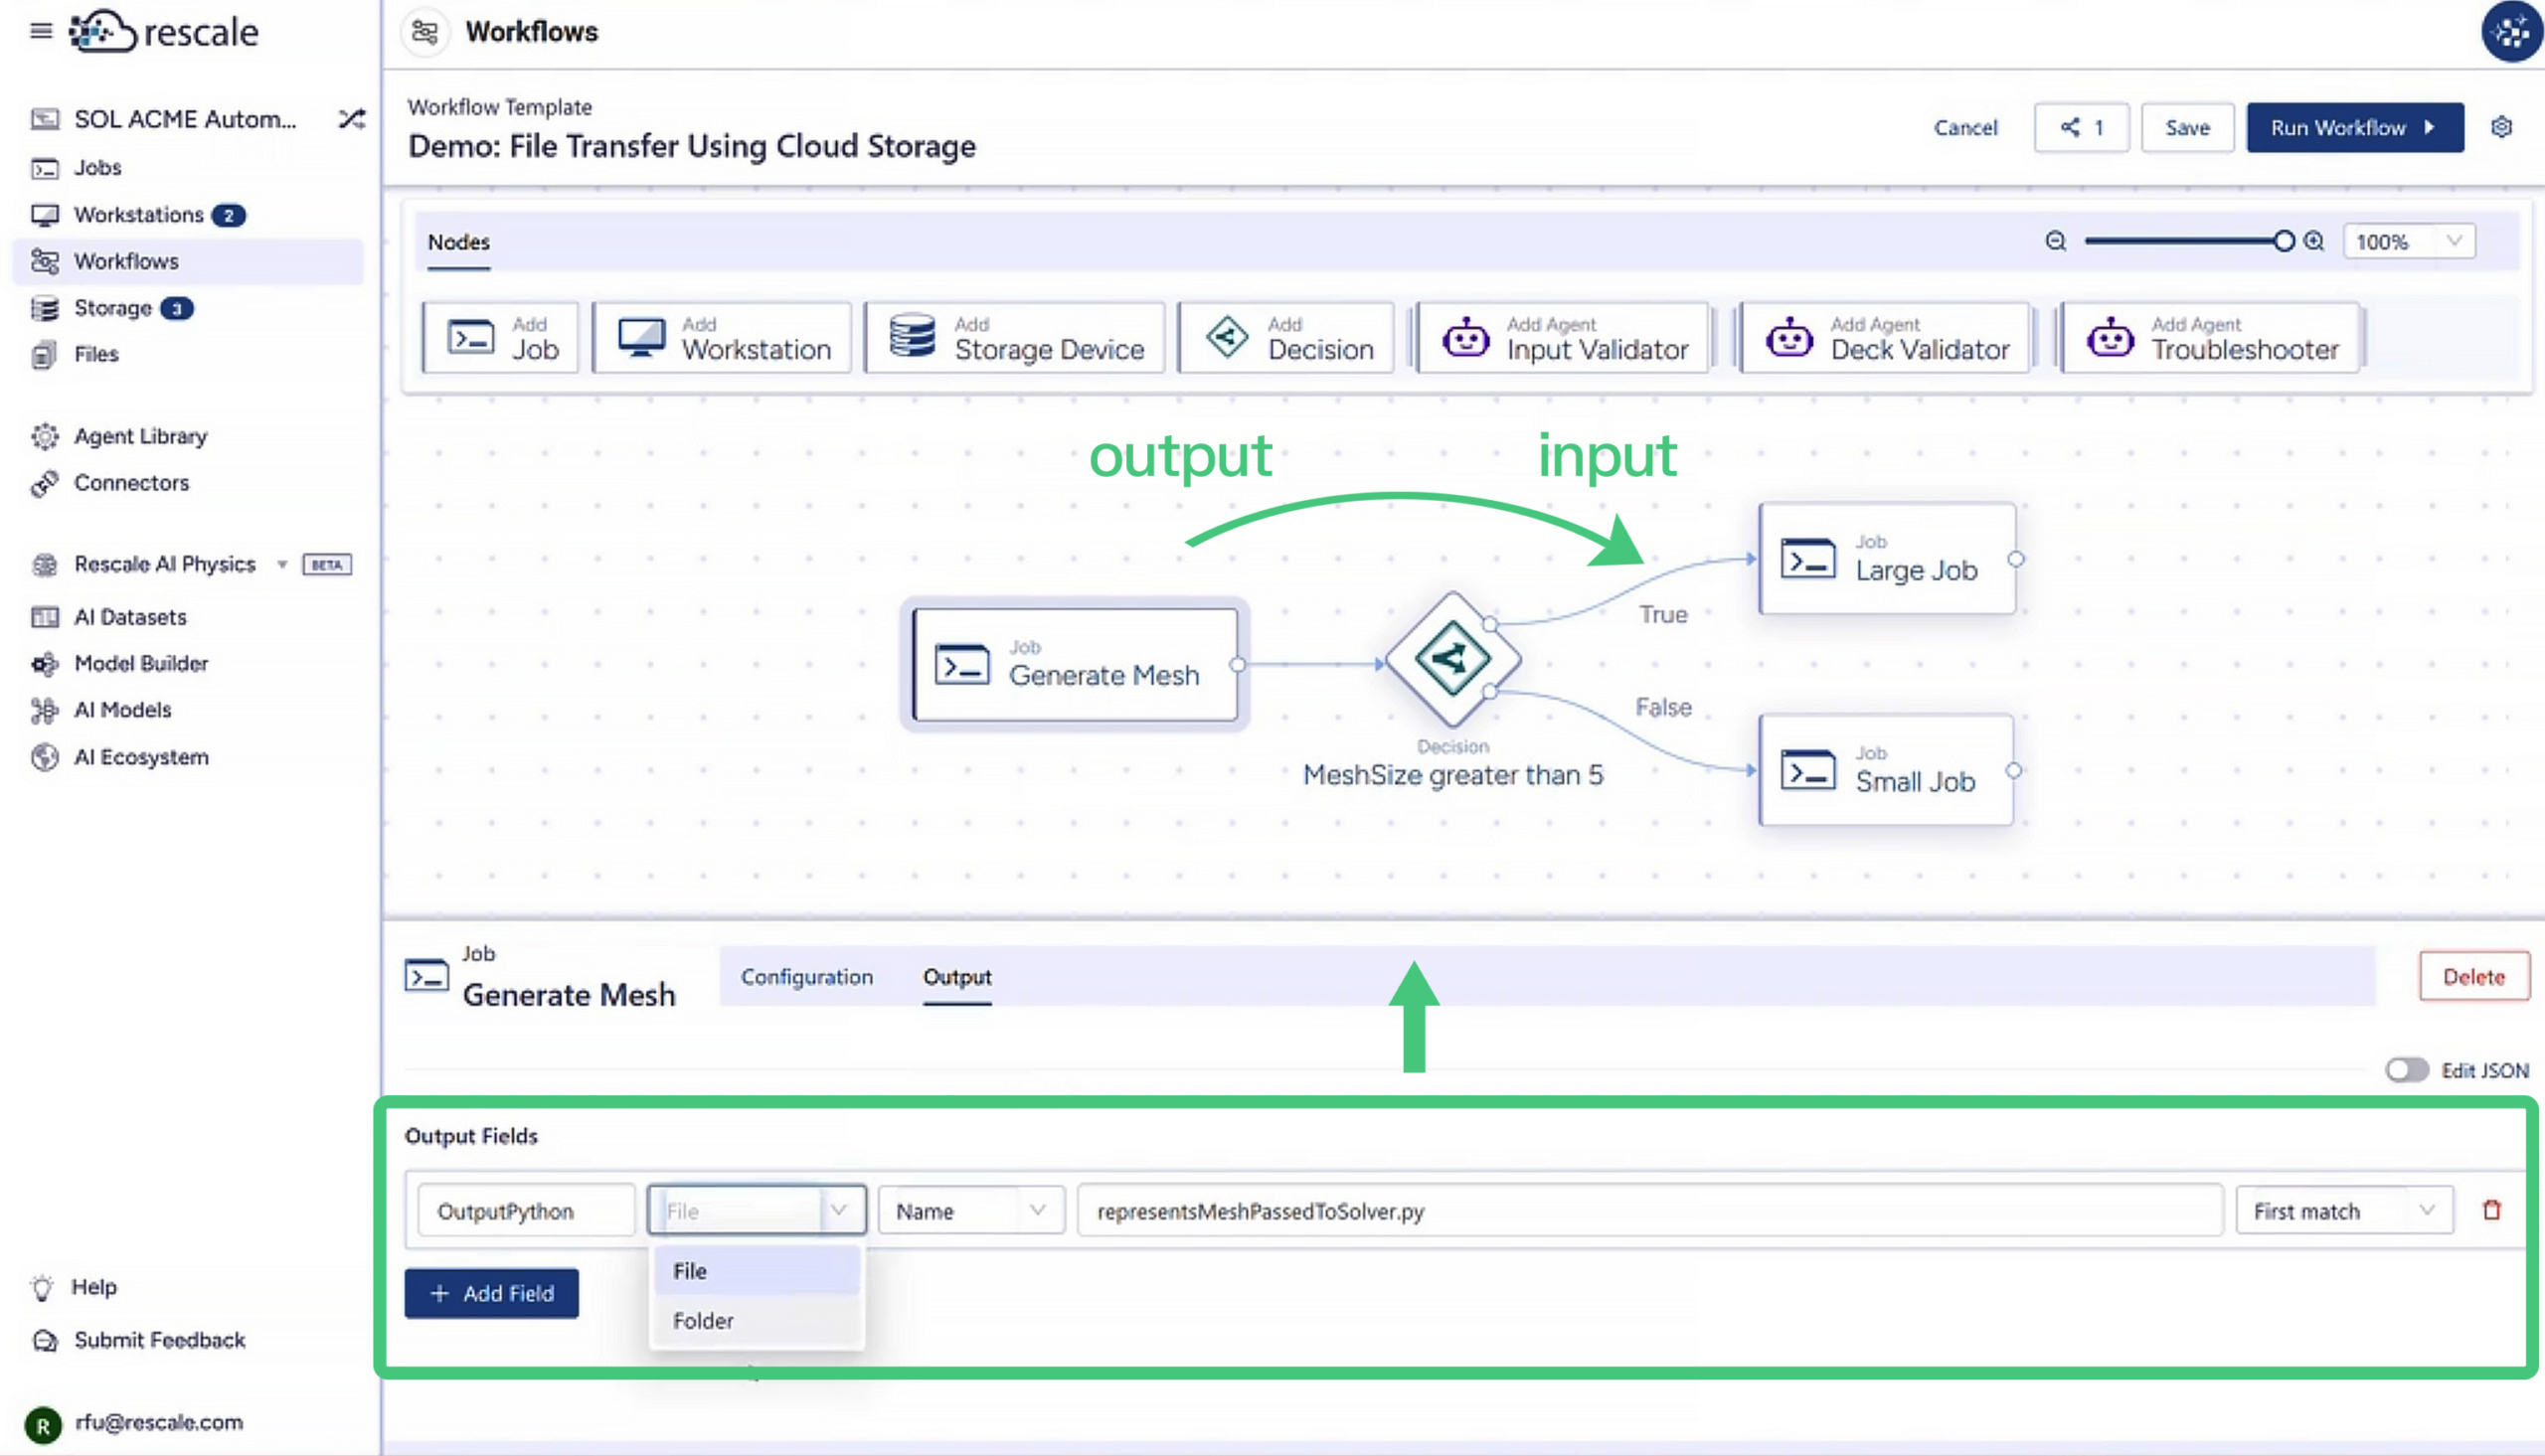Open the rfu@rescale.com account menu
Image resolution: width=2545 pixels, height=1456 pixels.
(135, 1422)
